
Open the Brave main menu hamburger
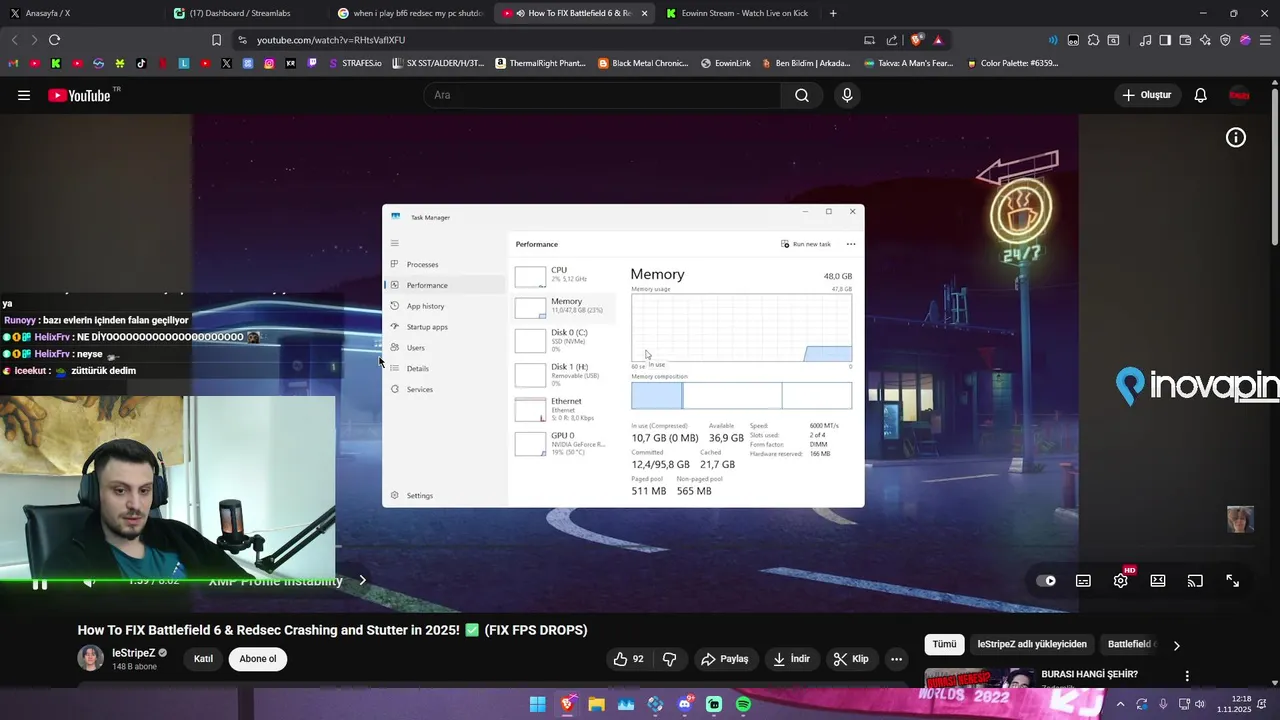coord(1266,40)
